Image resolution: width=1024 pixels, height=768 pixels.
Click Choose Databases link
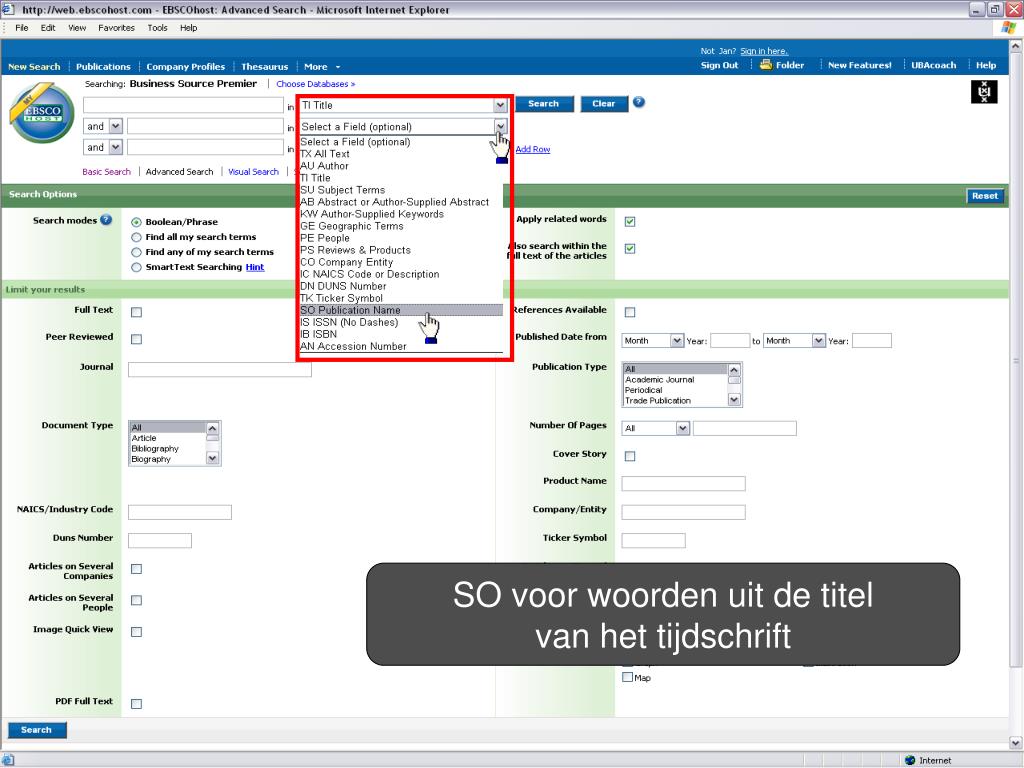tap(315, 84)
